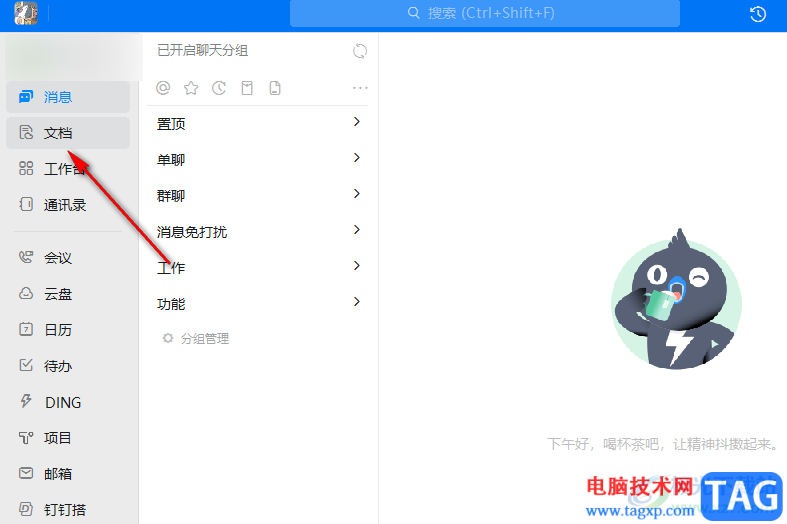787x524 pixels.
Task: Go to 工作台 in the sidebar
Action: tap(68, 169)
